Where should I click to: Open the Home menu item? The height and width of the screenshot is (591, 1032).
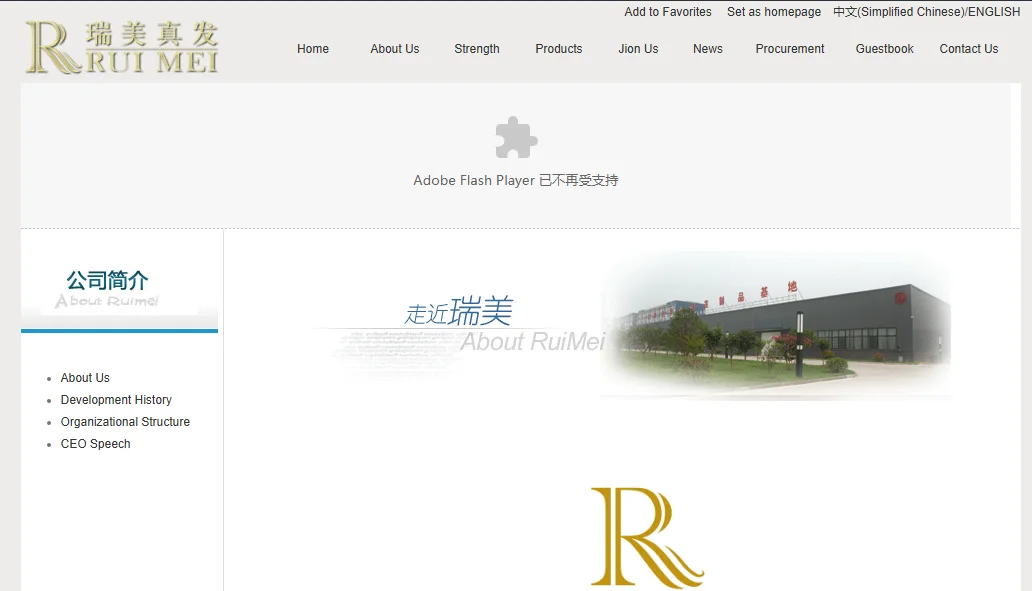click(313, 49)
